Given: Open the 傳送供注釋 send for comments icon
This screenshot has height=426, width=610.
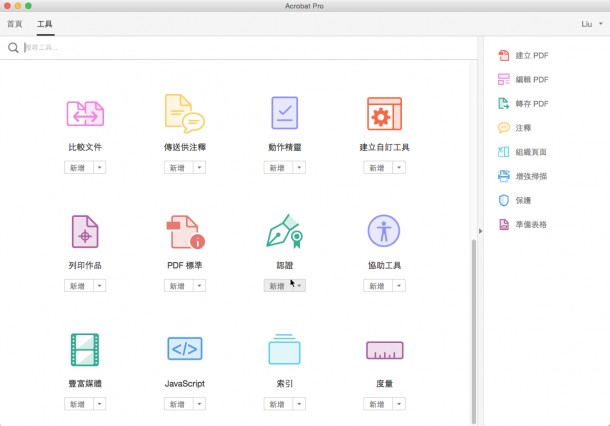Looking at the screenshot, I should pos(184,114).
